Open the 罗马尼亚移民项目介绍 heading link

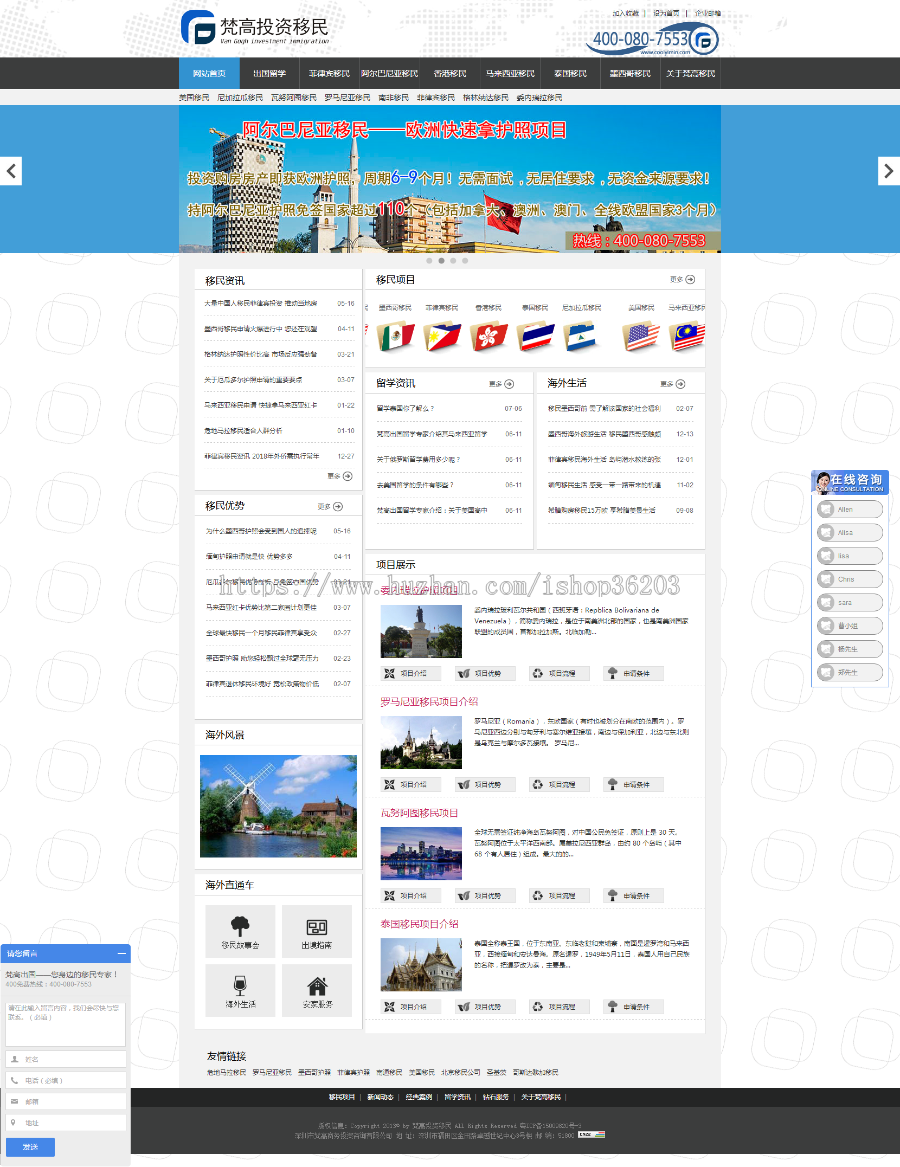click(429, 702)
